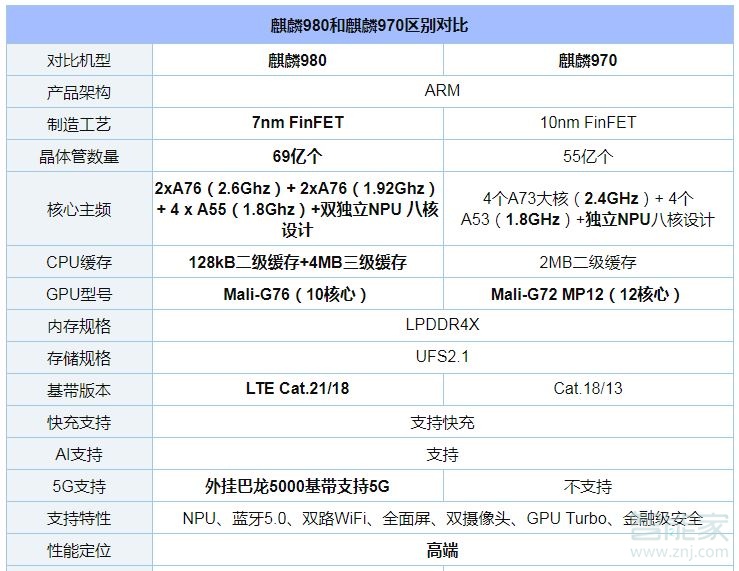Click the Cat.18/13 cell
This screenshot has width=739, height=571.
pyautogui.click(x=588, y=388)
